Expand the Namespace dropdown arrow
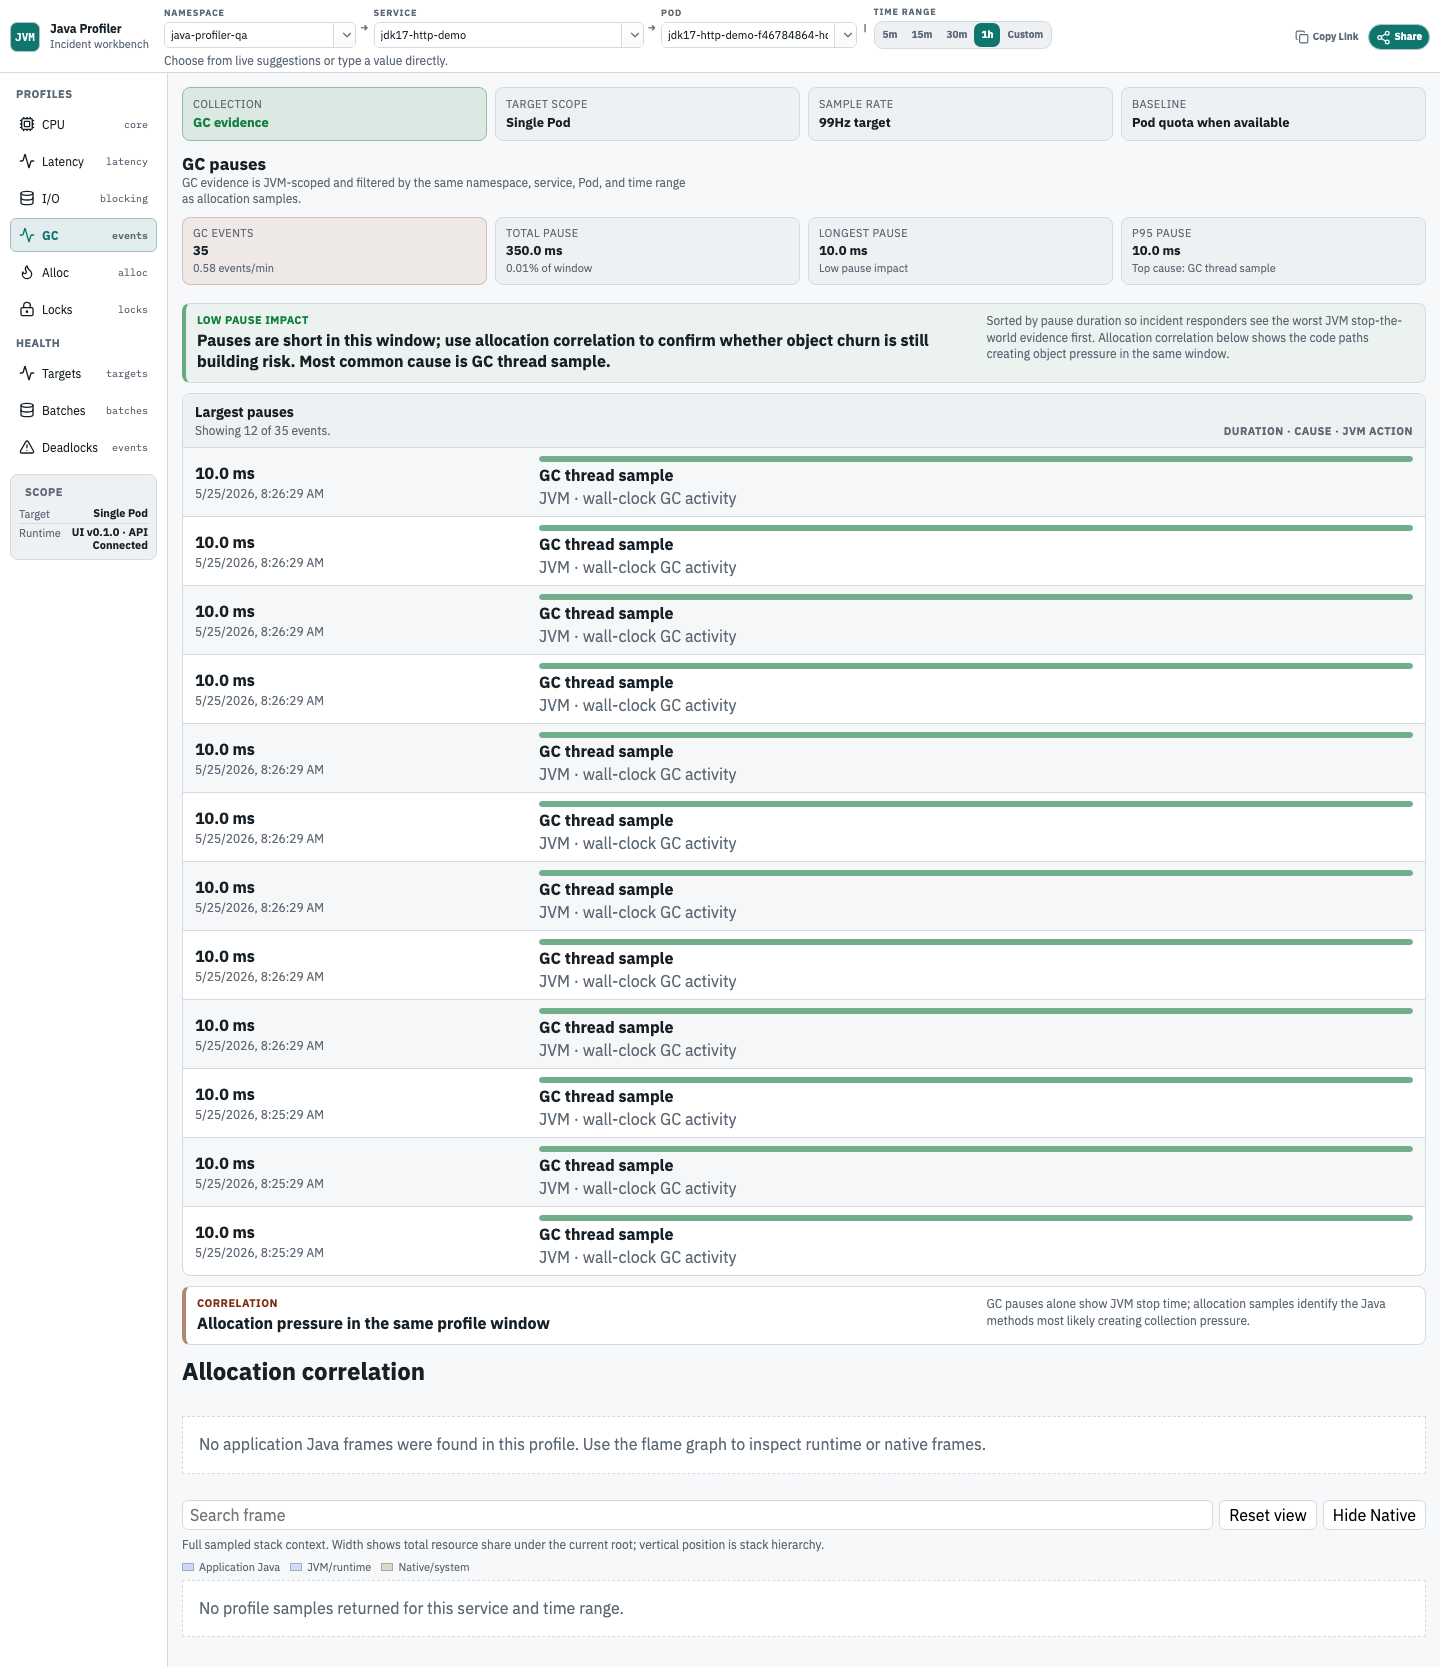Screen dimensions: 1440x1667 click(x=346, y=35)
